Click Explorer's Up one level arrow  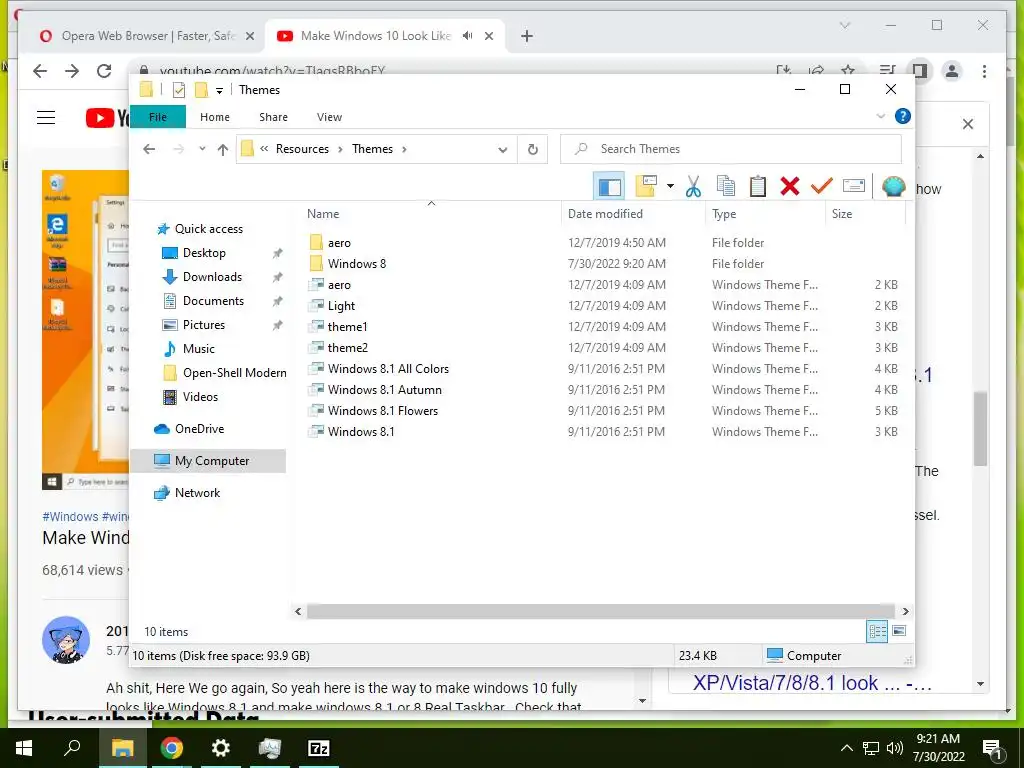pos(223,150)
